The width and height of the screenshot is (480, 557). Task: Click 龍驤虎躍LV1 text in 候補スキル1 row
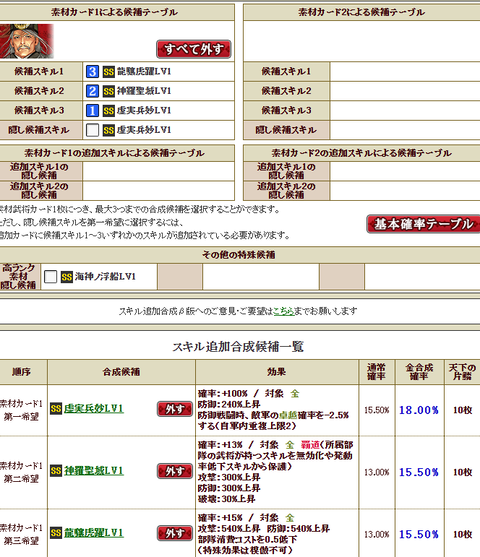144,71
